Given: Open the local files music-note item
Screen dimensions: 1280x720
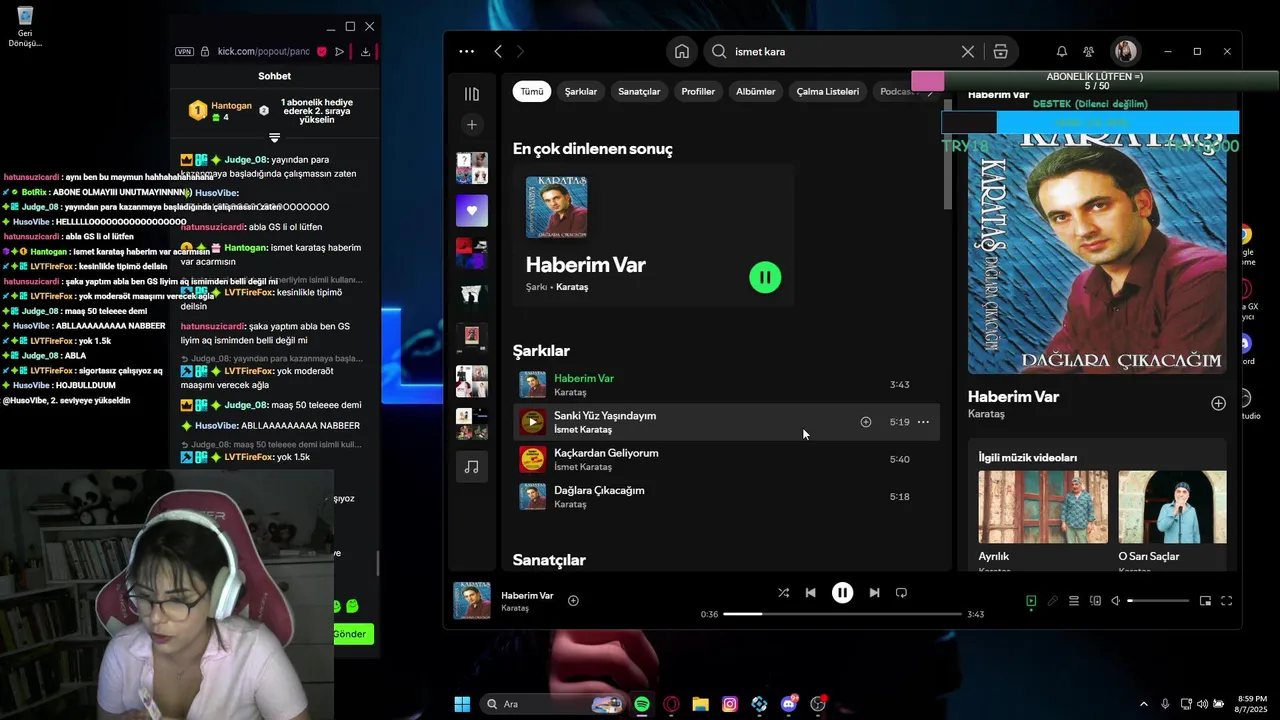Looking at the screenshot, I should click(x=472, y=467).
